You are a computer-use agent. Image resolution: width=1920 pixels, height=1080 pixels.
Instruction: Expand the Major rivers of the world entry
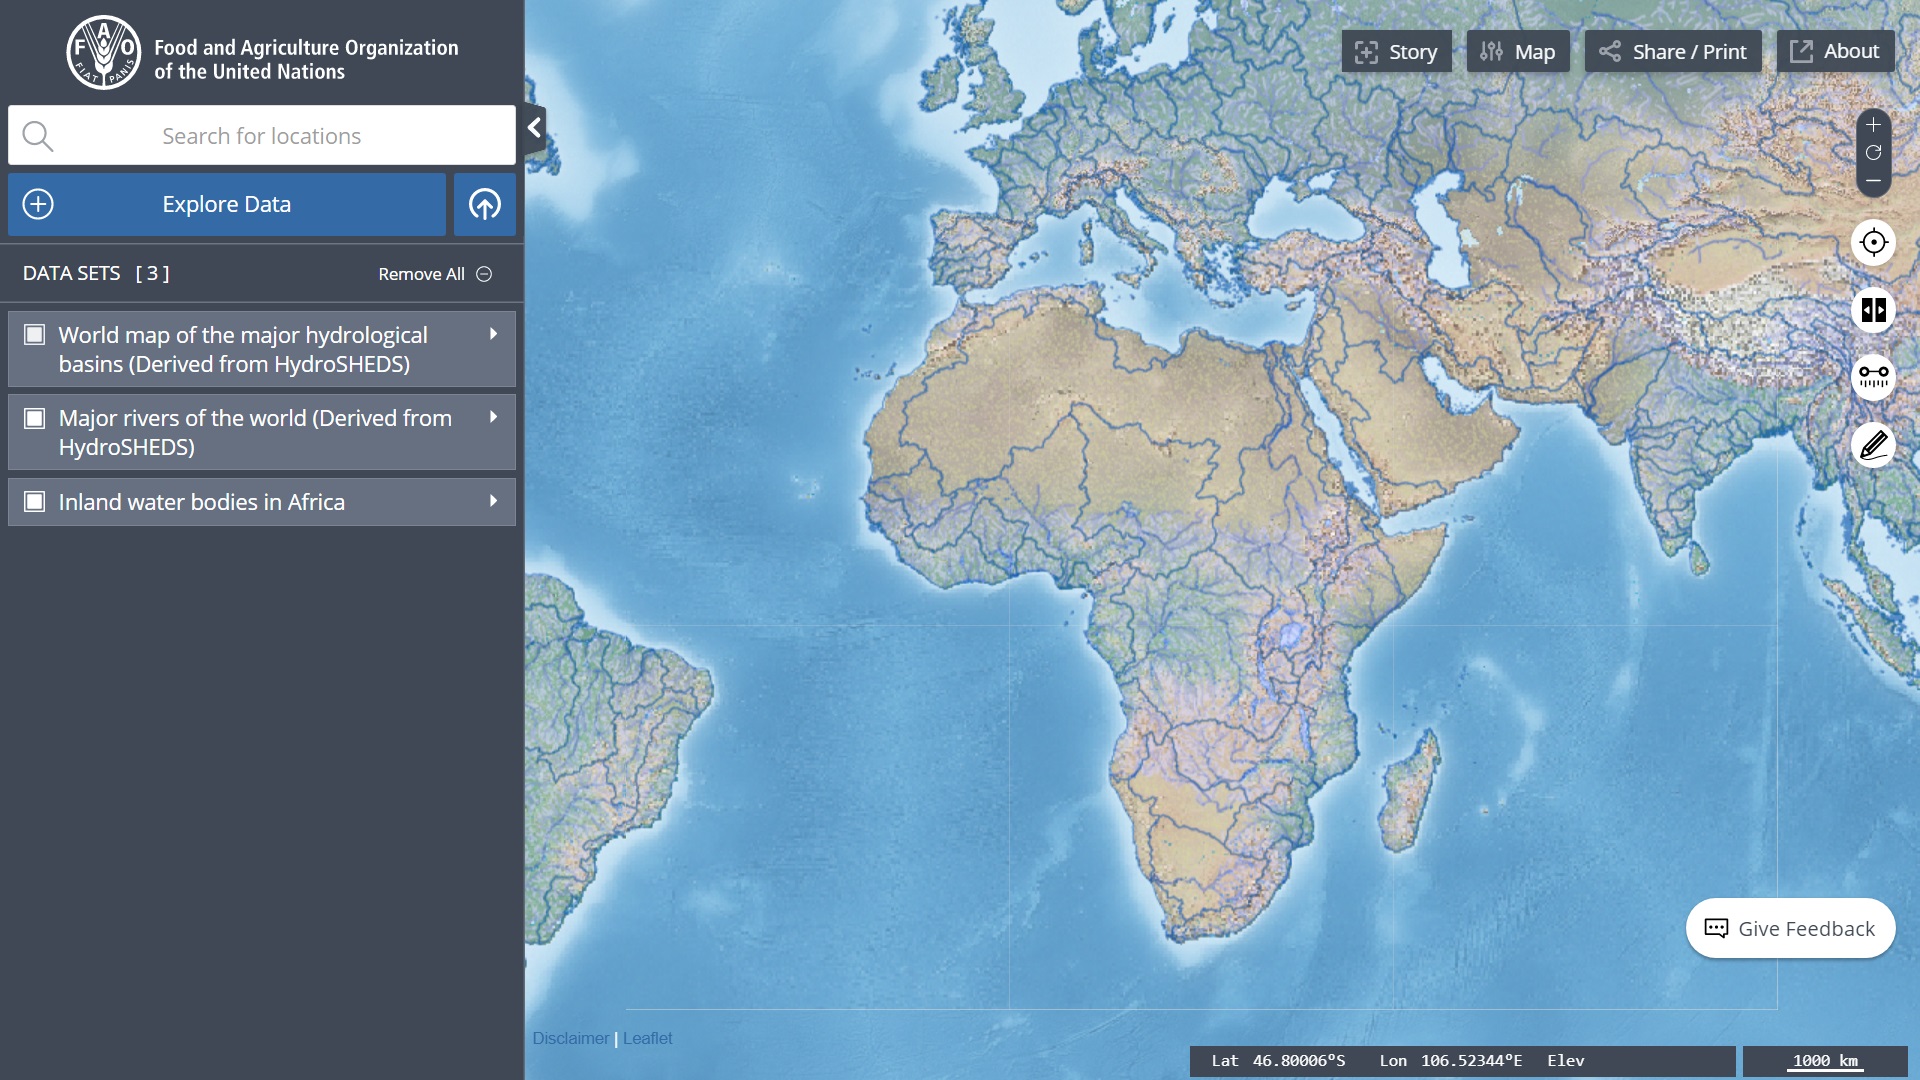click(492, 418)
